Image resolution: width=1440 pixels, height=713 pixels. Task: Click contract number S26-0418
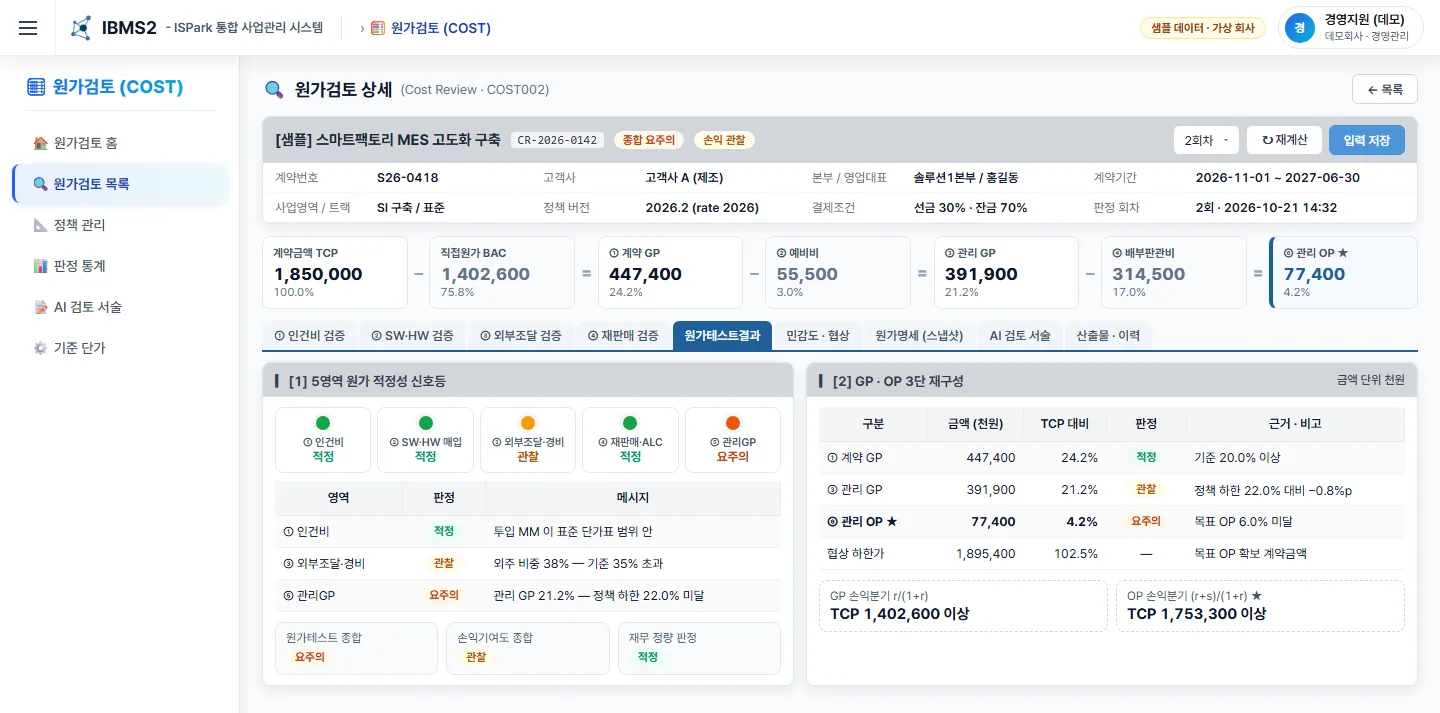point(407,178)
